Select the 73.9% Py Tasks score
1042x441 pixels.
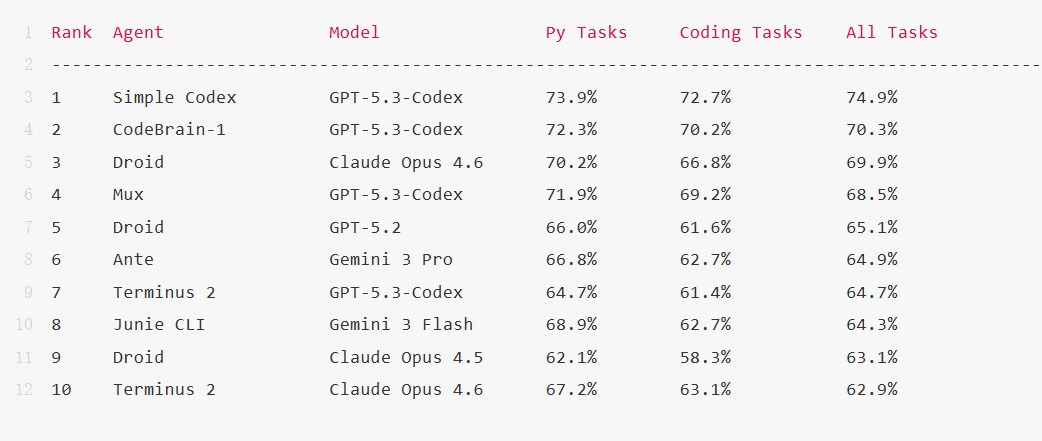(571, 97)
